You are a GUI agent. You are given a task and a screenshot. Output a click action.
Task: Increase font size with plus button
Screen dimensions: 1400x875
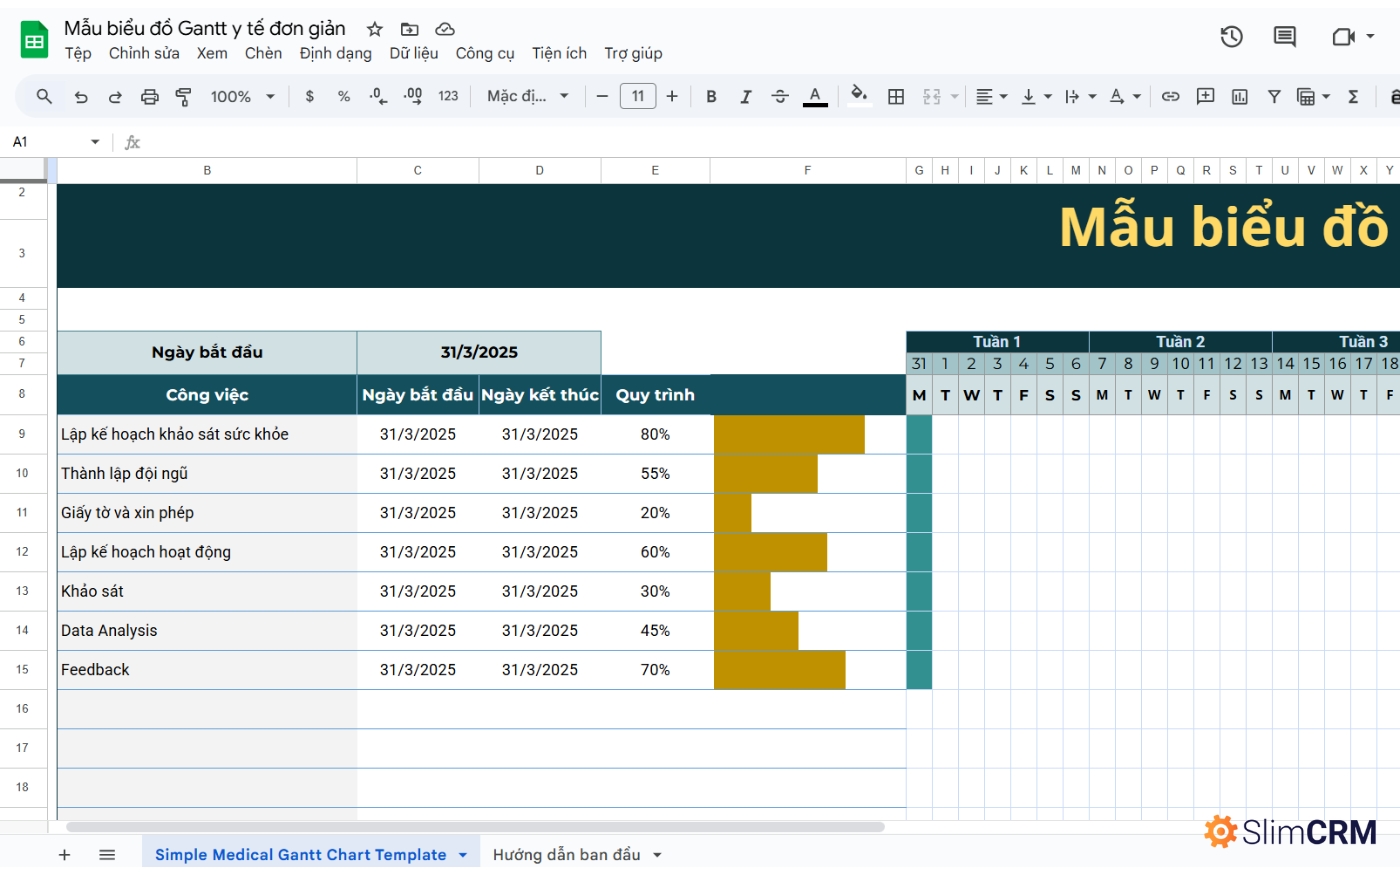[x=672, y=96]
